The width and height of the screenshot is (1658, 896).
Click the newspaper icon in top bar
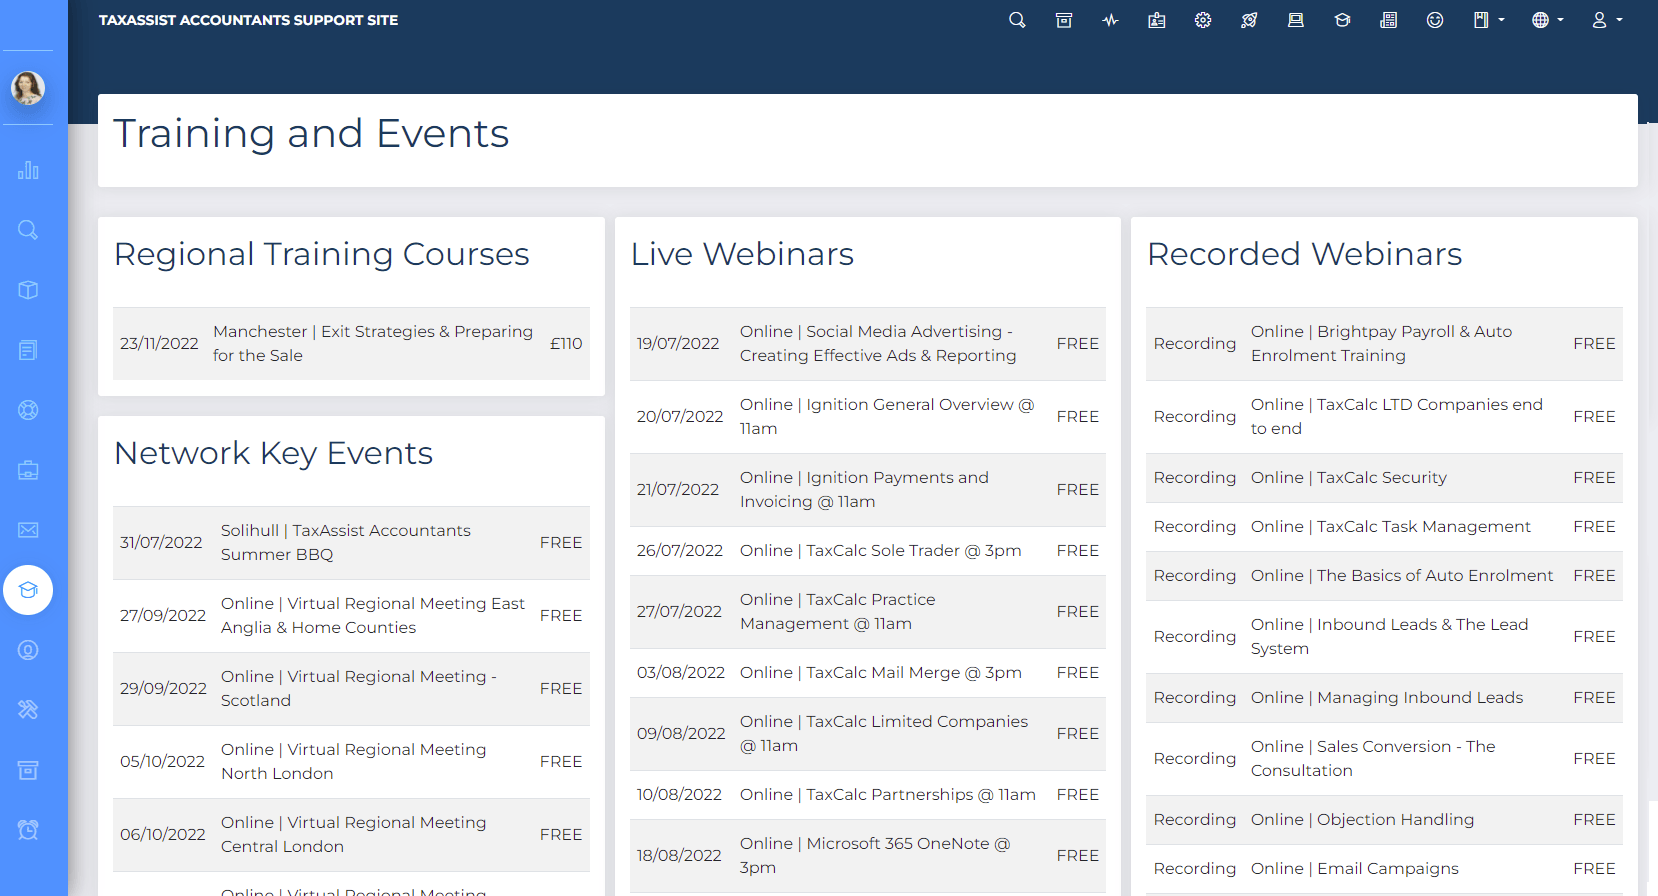[x=1389, y=20]
